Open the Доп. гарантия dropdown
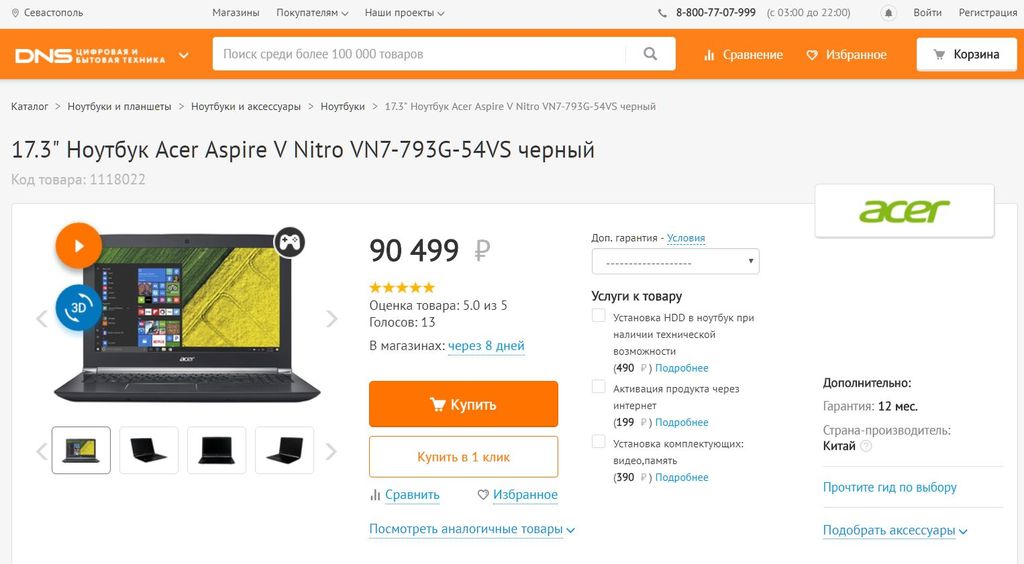The width and height of the screenshot is (1024, 564). click(675, 261)
